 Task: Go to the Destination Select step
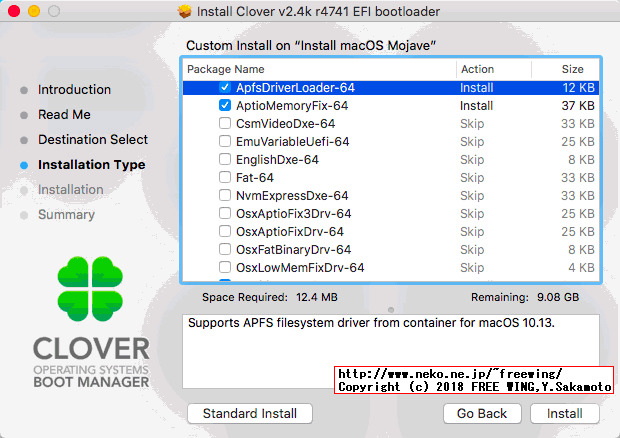click(93, 140)
